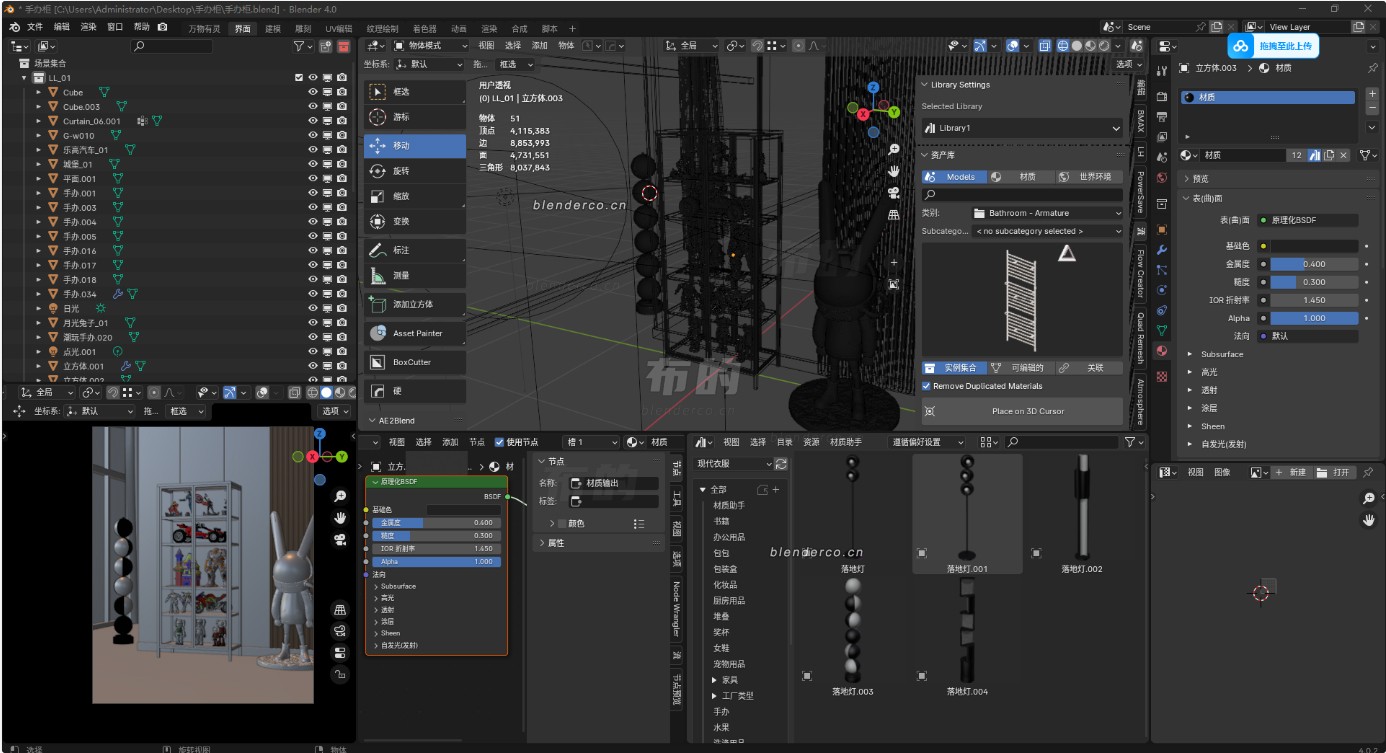Click the Place on 3D Cursor button
Screen dimensions: 1386x753
1022,411
